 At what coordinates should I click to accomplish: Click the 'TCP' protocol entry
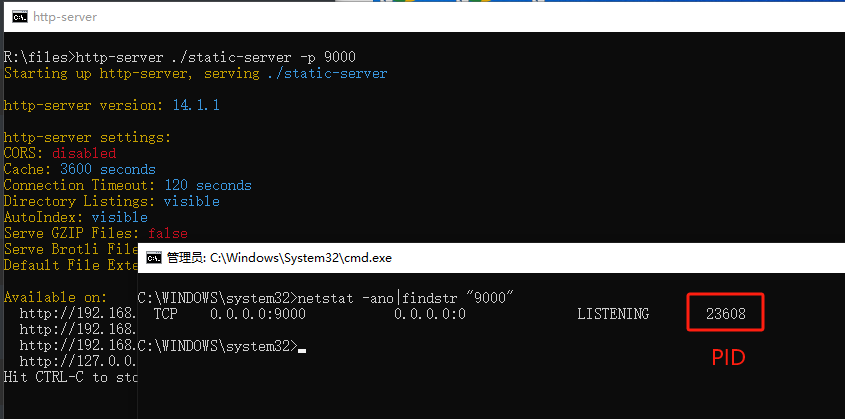tap(165, 313)
